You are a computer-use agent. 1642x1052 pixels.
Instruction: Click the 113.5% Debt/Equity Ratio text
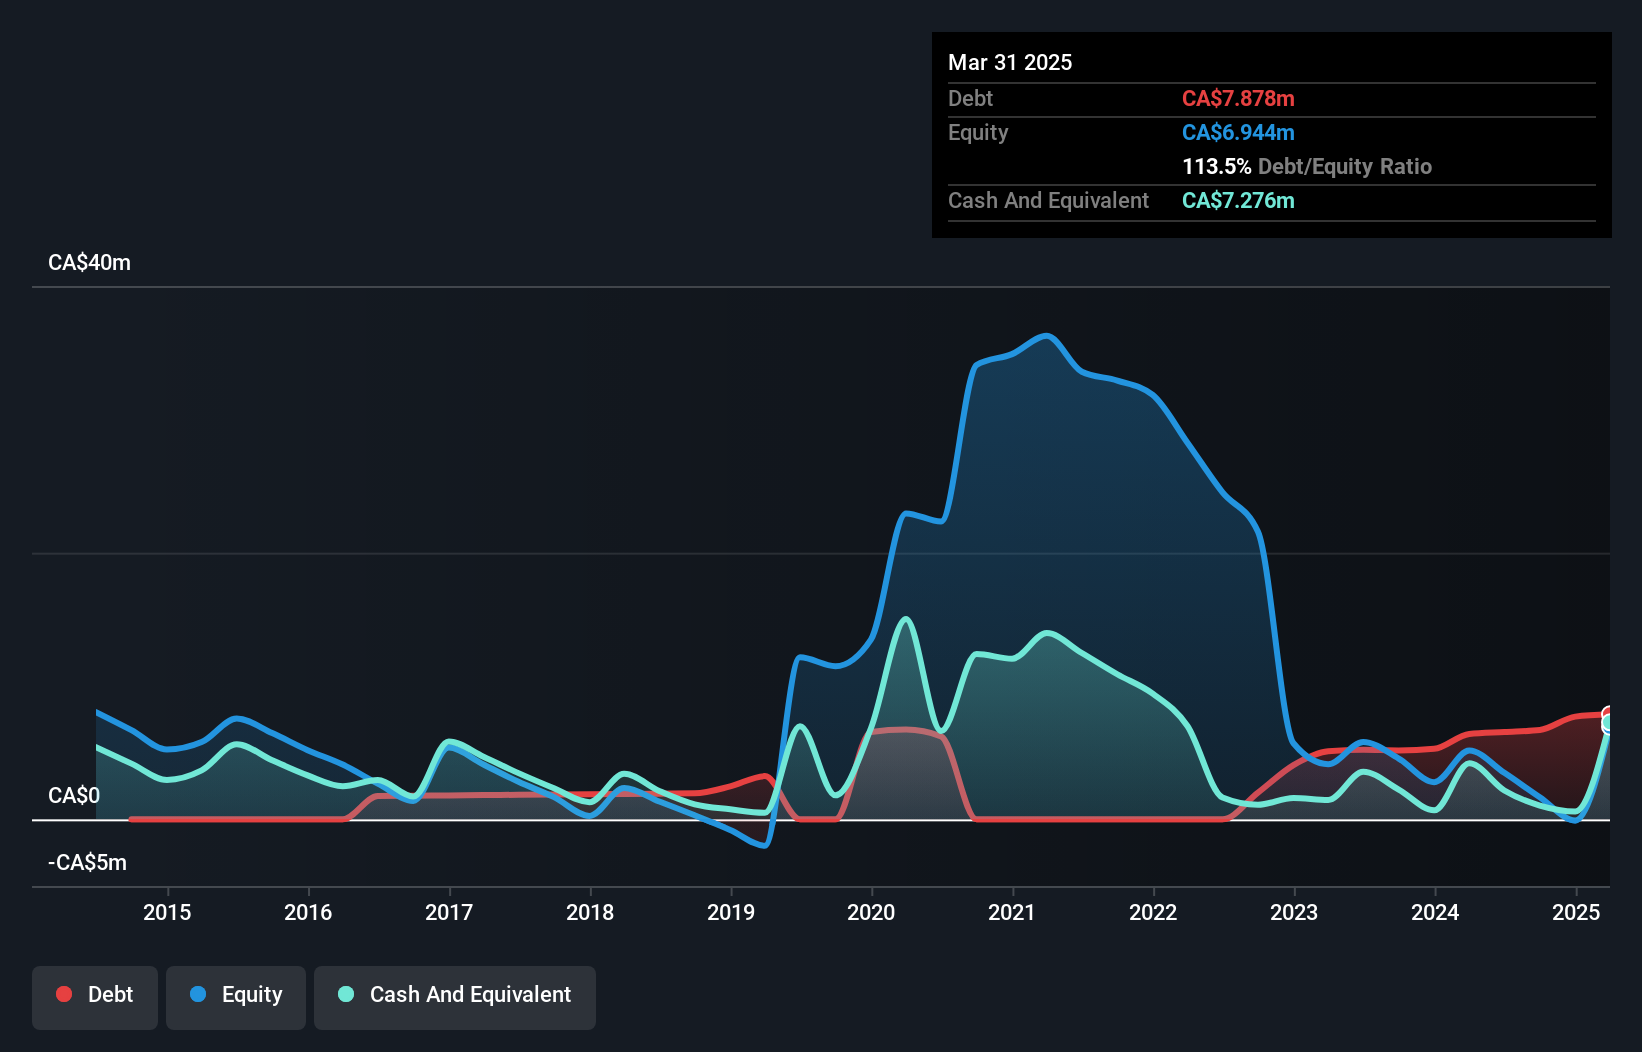click(1307, 166)
